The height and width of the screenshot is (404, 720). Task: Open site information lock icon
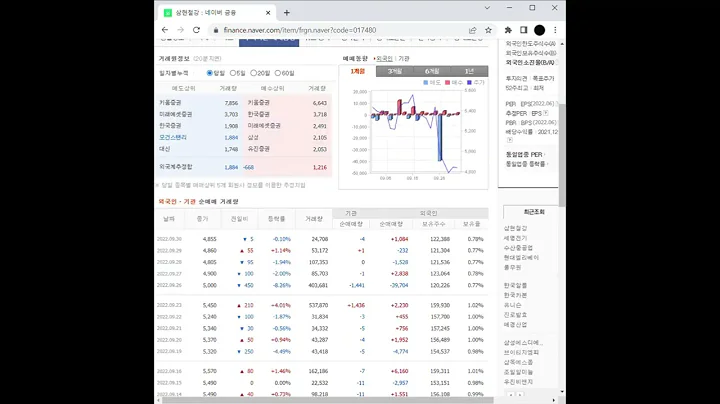pyautogui.click(x=216, y=30)
